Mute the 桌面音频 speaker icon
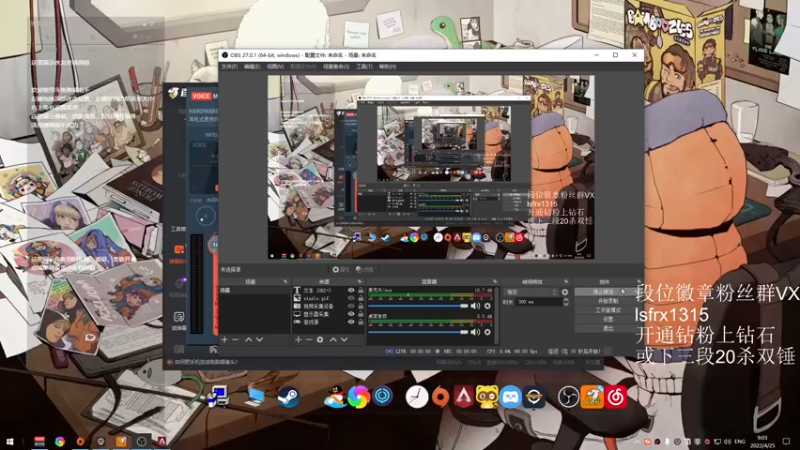Screen dimensions: 800x450 point(476,332)
